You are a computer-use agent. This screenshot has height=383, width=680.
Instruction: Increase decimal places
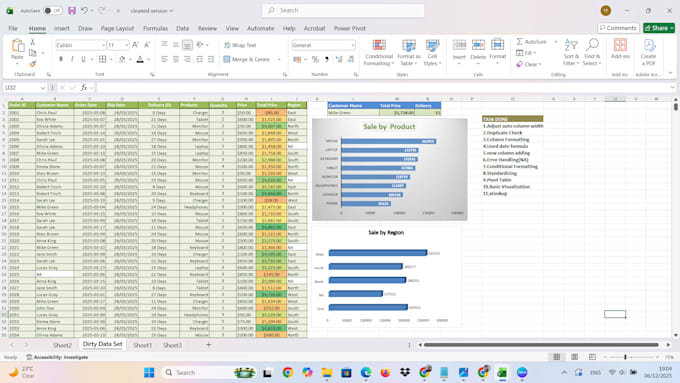(x=339, y=59)
